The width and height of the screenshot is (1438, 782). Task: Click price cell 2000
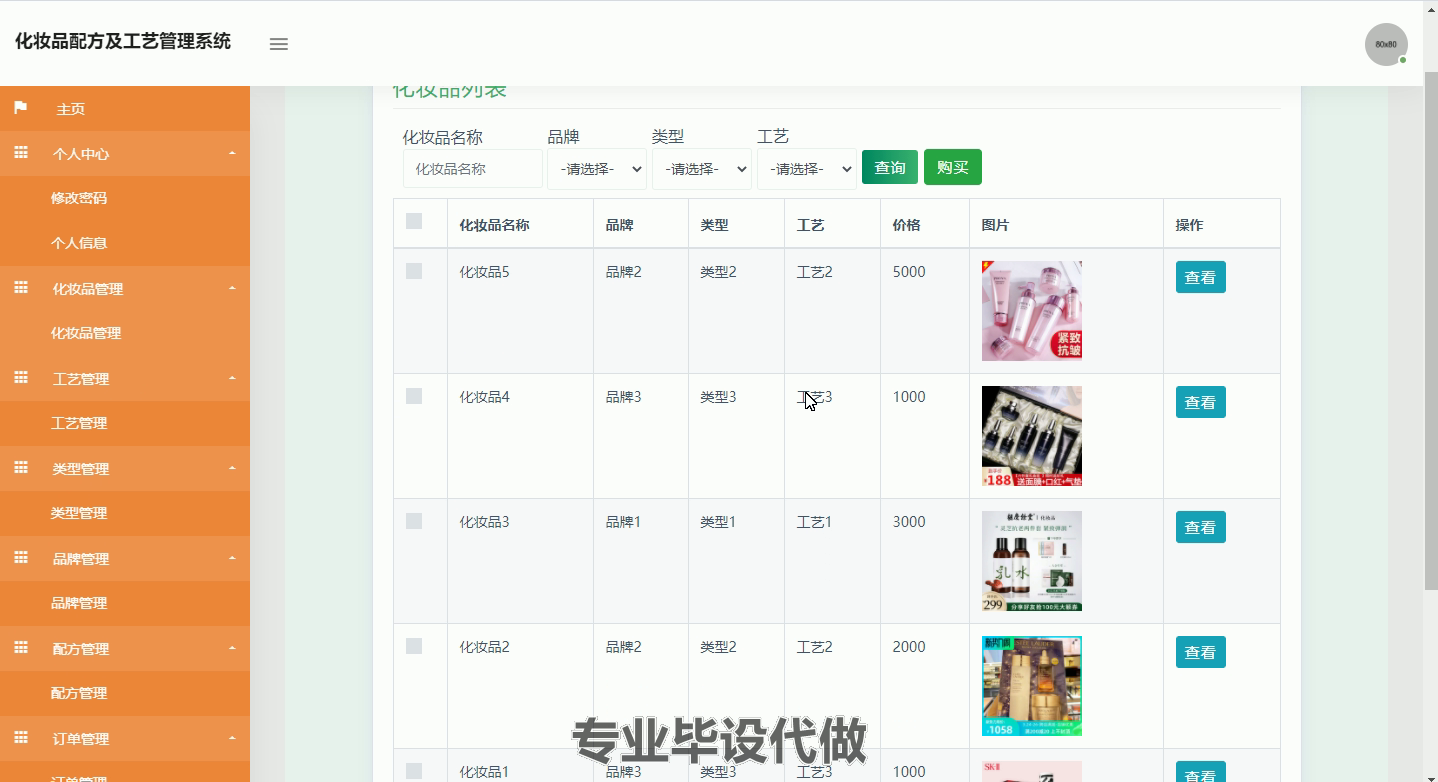click(909, 647)
